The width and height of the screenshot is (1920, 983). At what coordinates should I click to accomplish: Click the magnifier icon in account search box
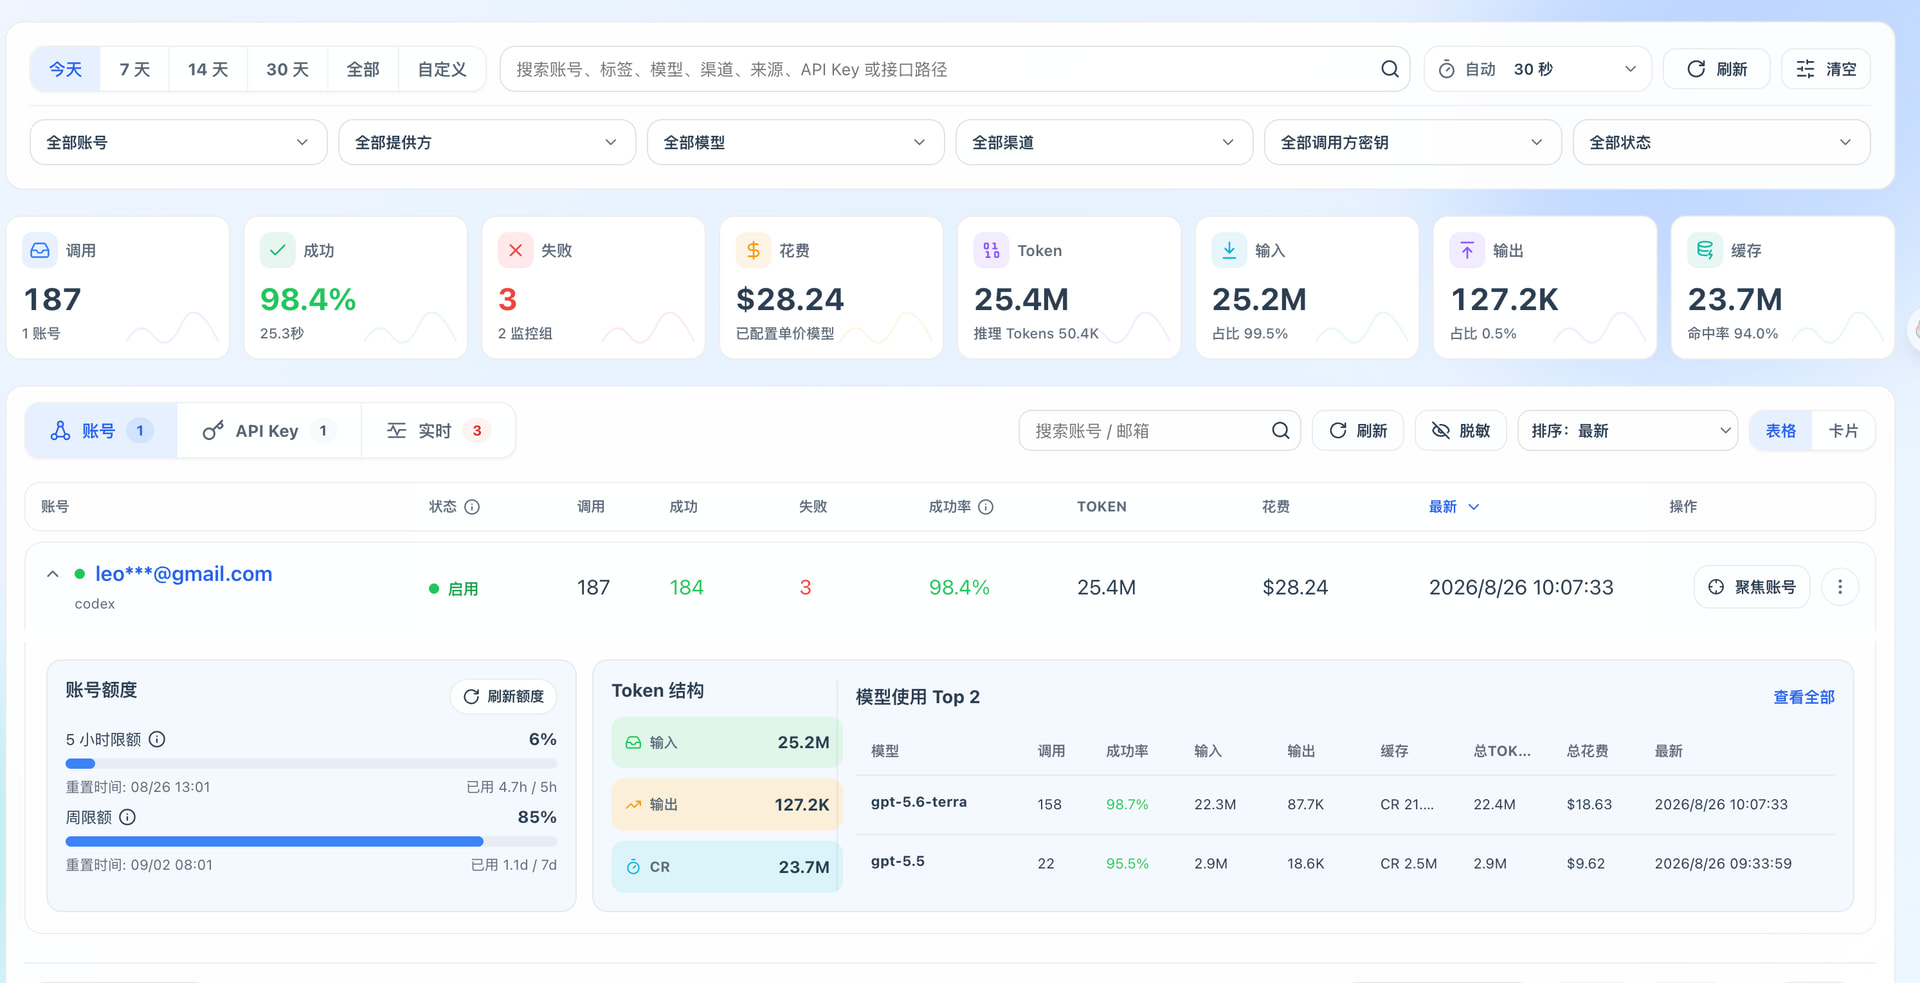[1280, 430]
